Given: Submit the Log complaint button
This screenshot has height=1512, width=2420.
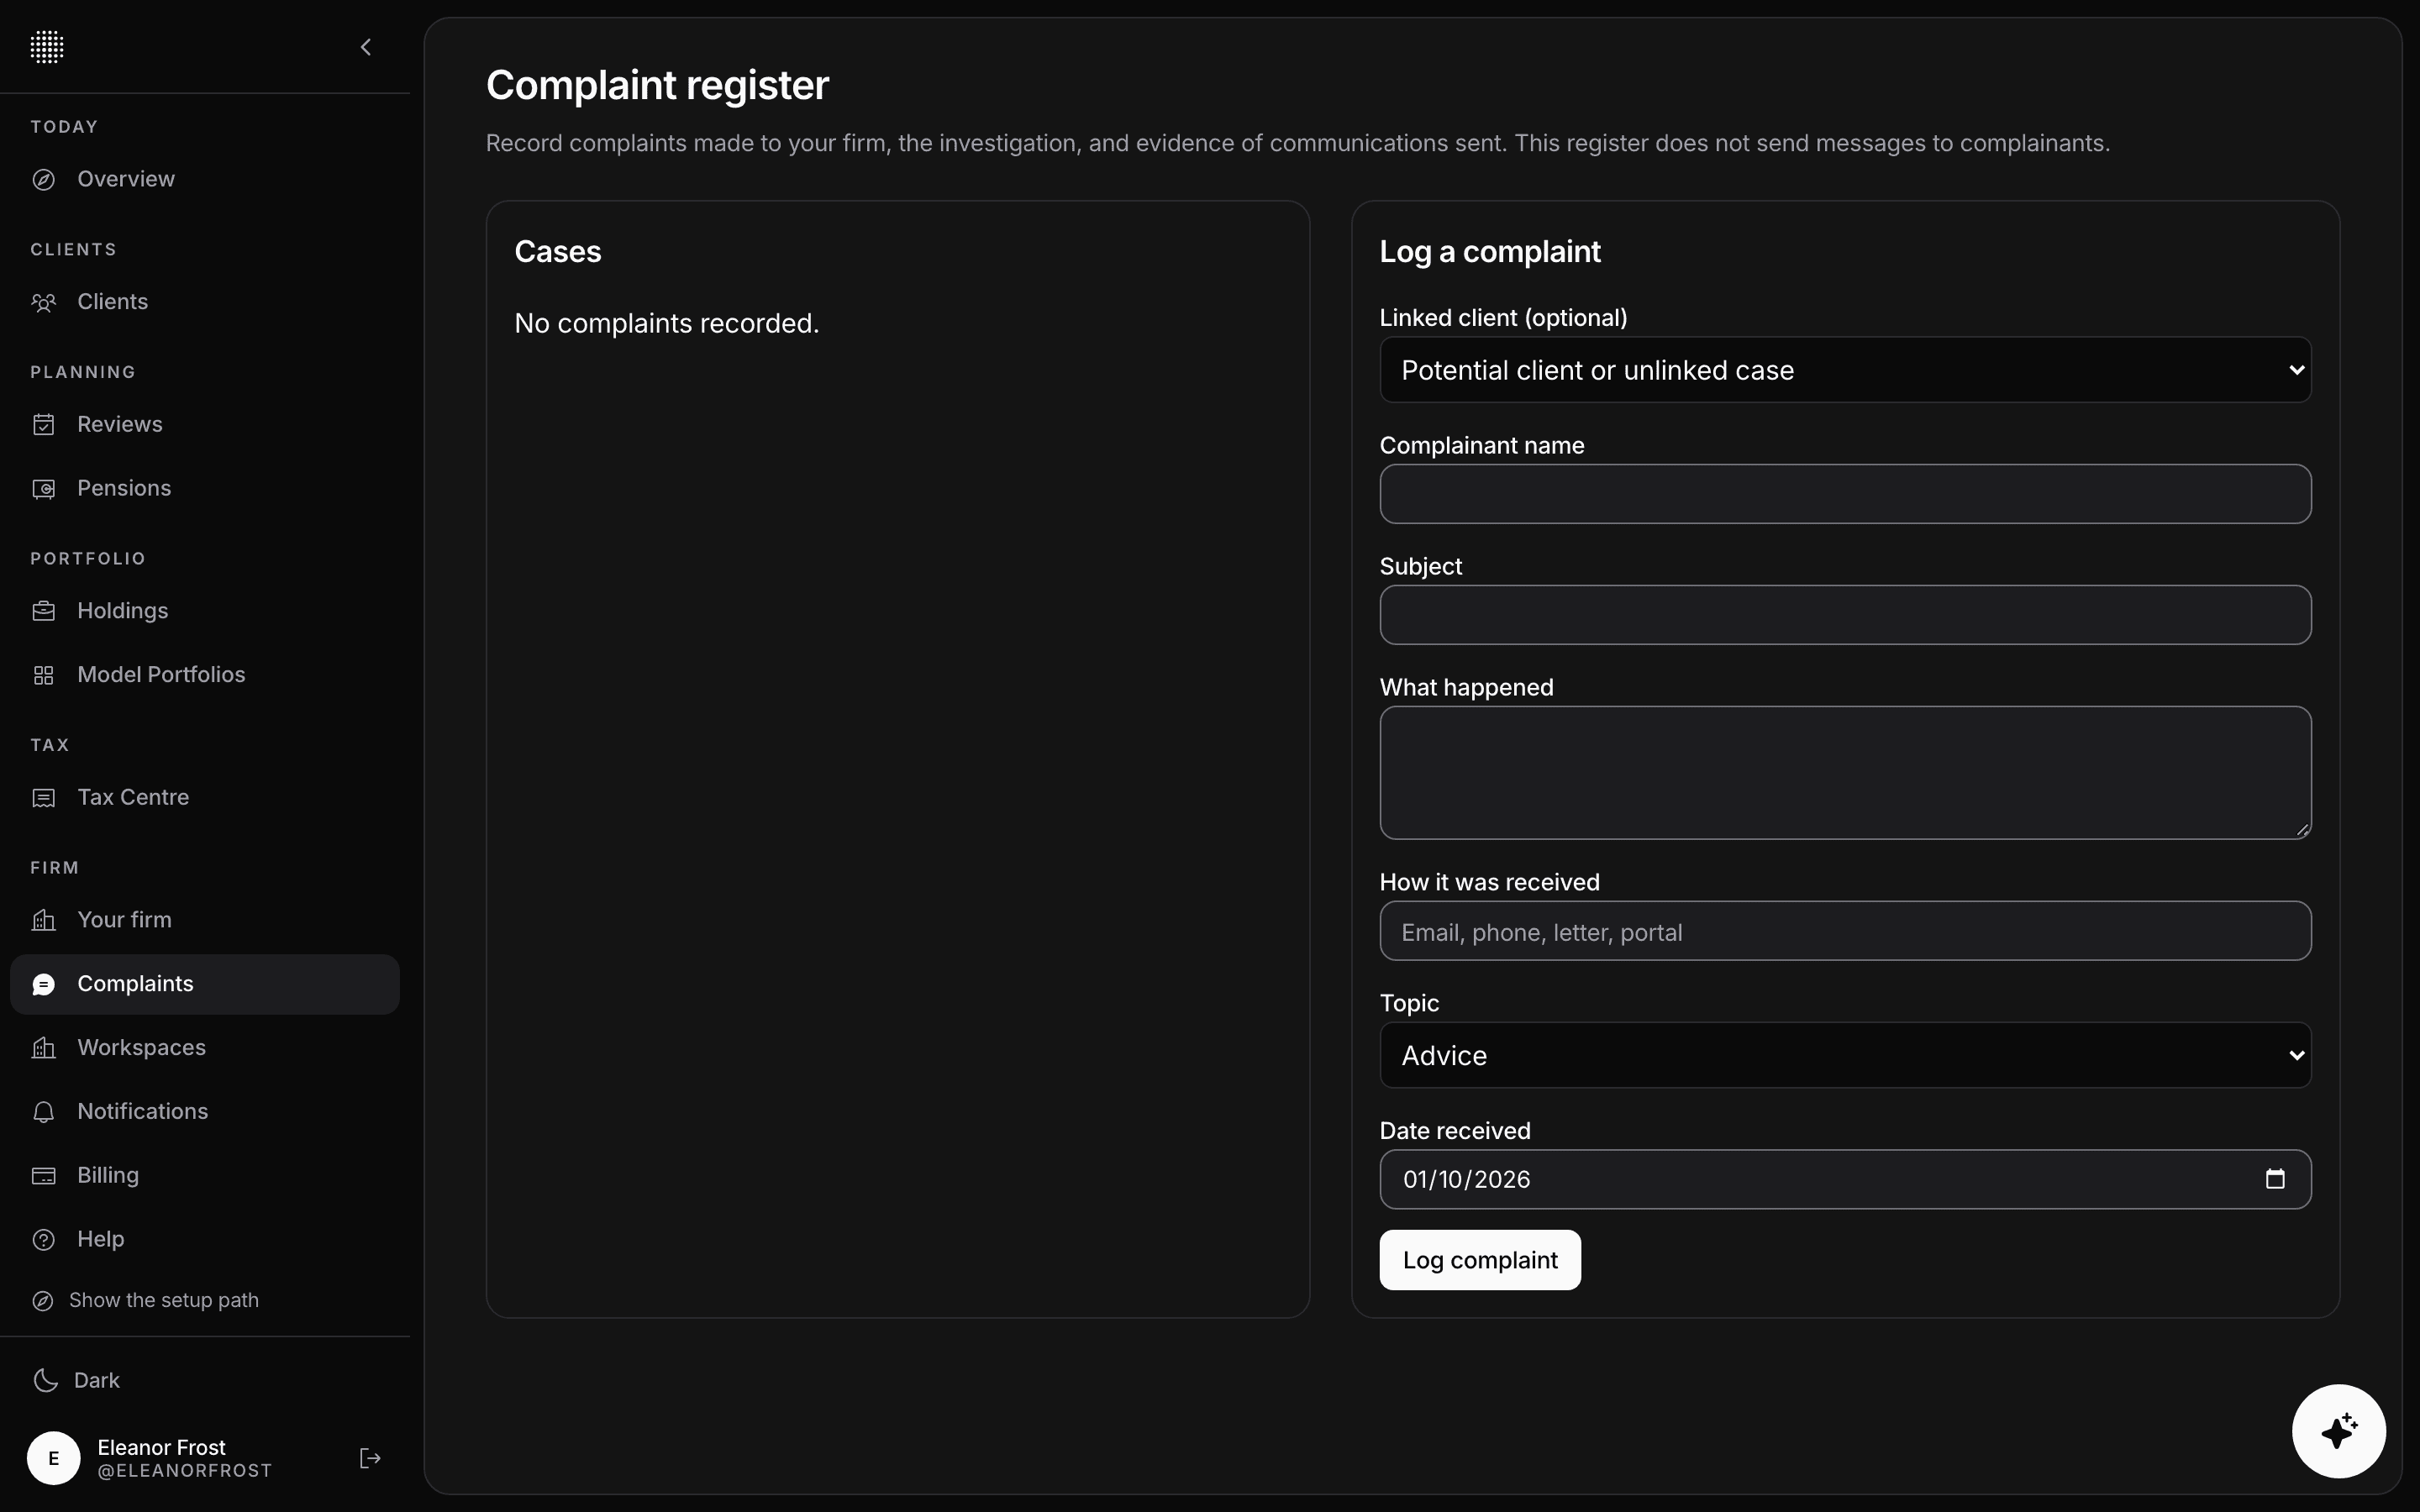Looking at the screenshot, I should tap(1480, 1260).
